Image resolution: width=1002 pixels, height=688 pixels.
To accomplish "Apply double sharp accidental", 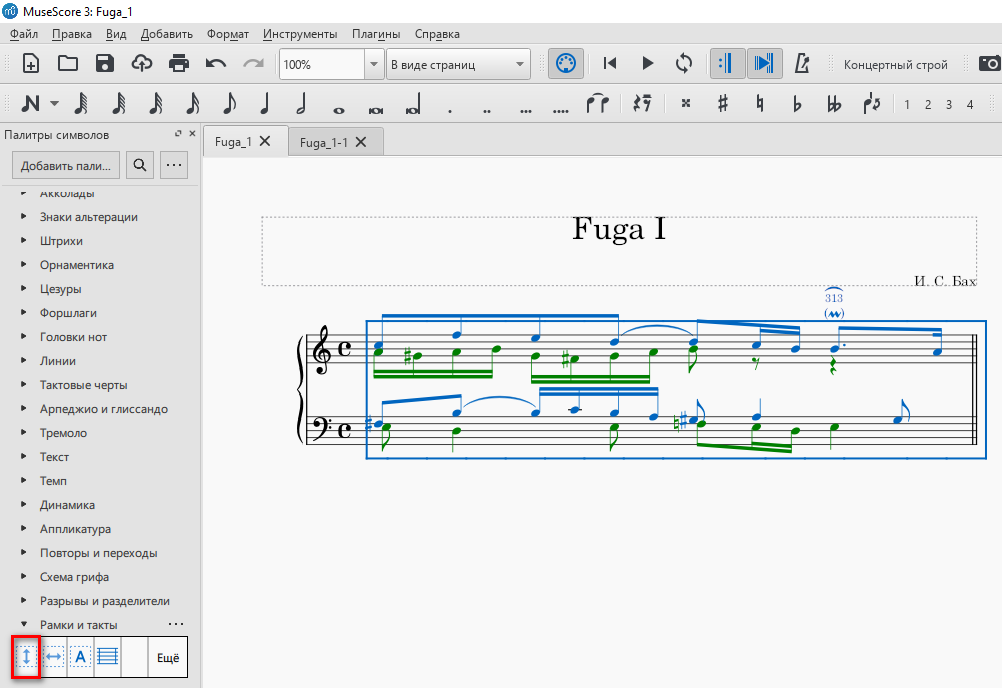I will (686, 103).
